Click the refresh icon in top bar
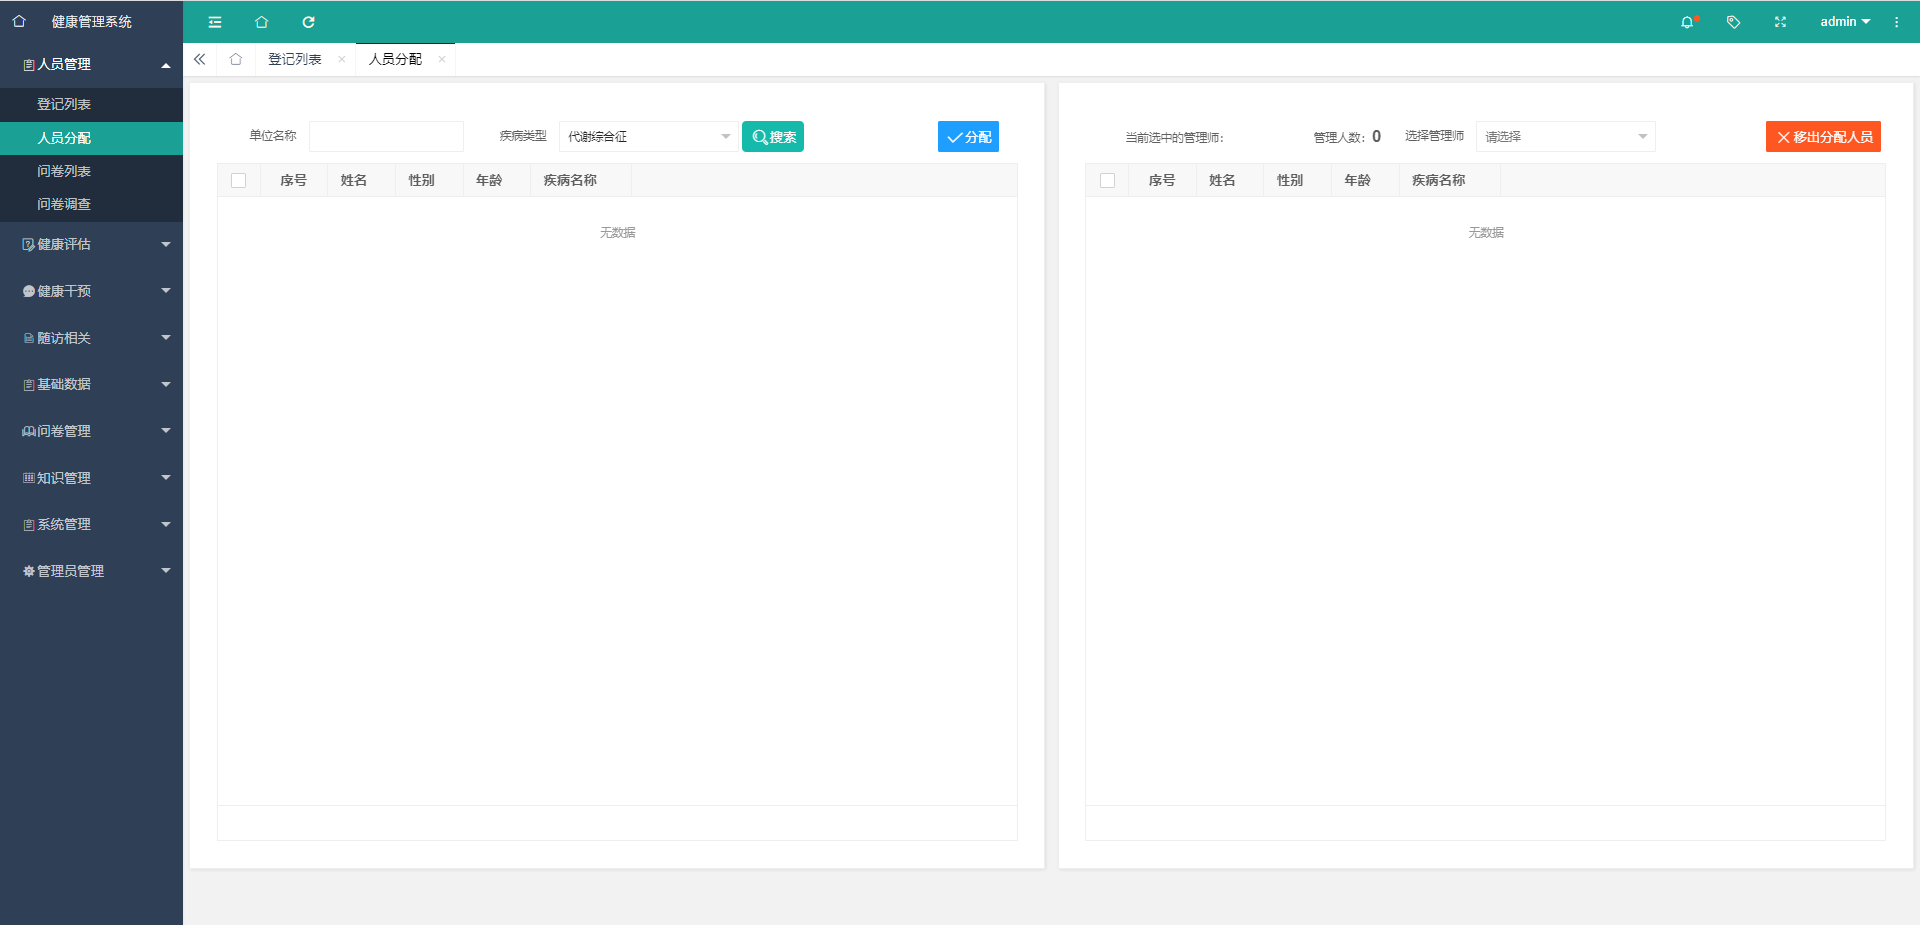 308,22
